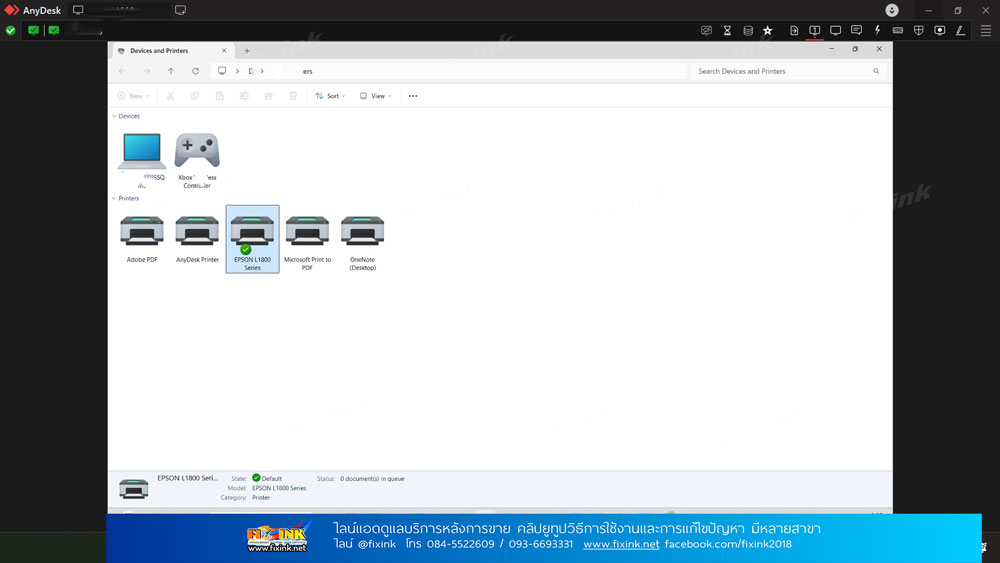Select the Xbox Wireless Controller device
1000x563 pixels.
197,159
